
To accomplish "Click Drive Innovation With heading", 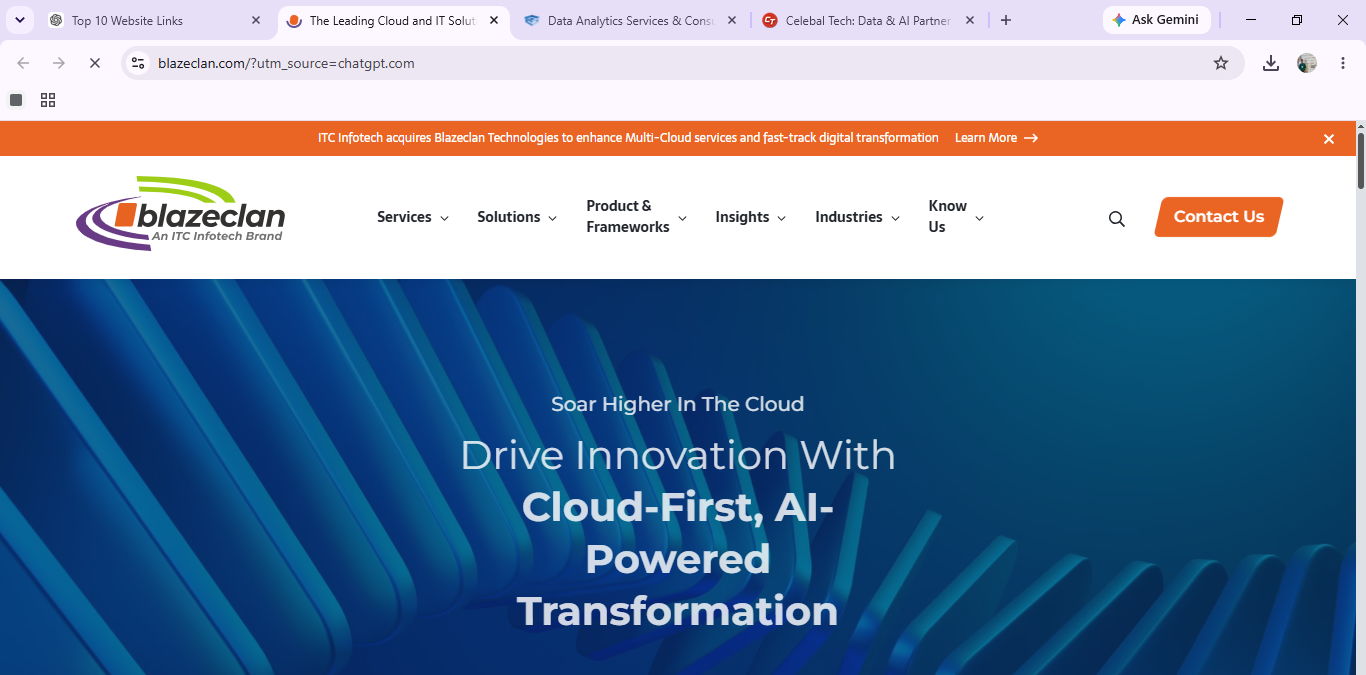I will pyautogui.click(x=678, y=456).
